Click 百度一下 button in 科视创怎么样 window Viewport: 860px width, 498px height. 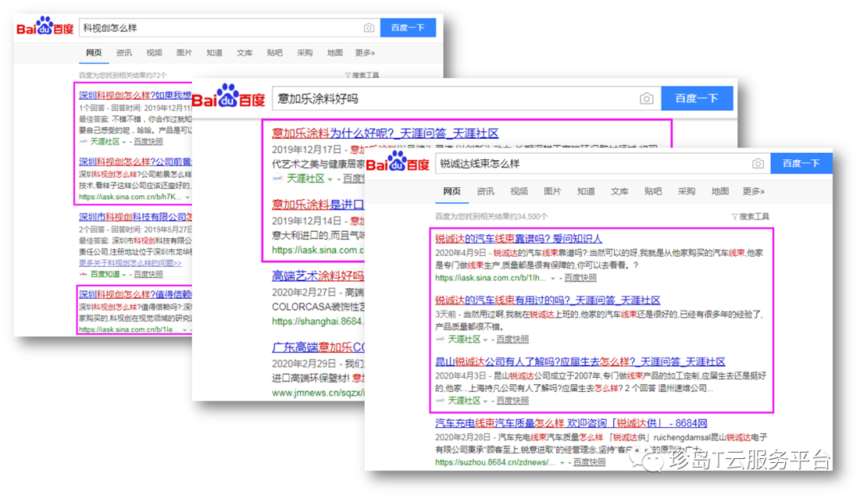(x=408, y=27)
